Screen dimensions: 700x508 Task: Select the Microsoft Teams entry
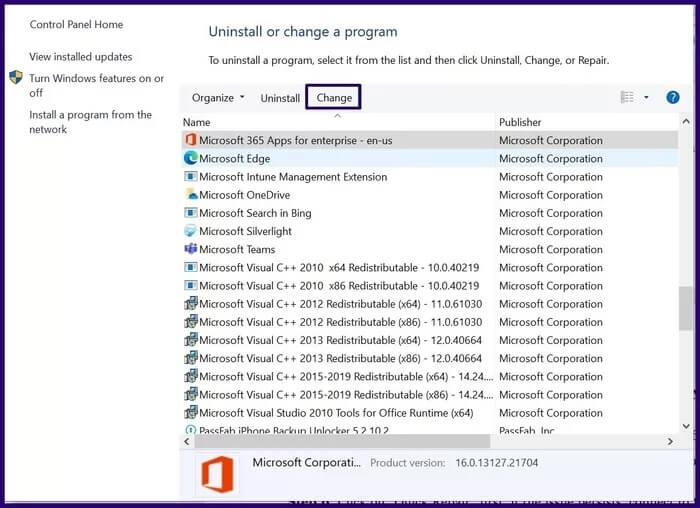coord(237,250)
